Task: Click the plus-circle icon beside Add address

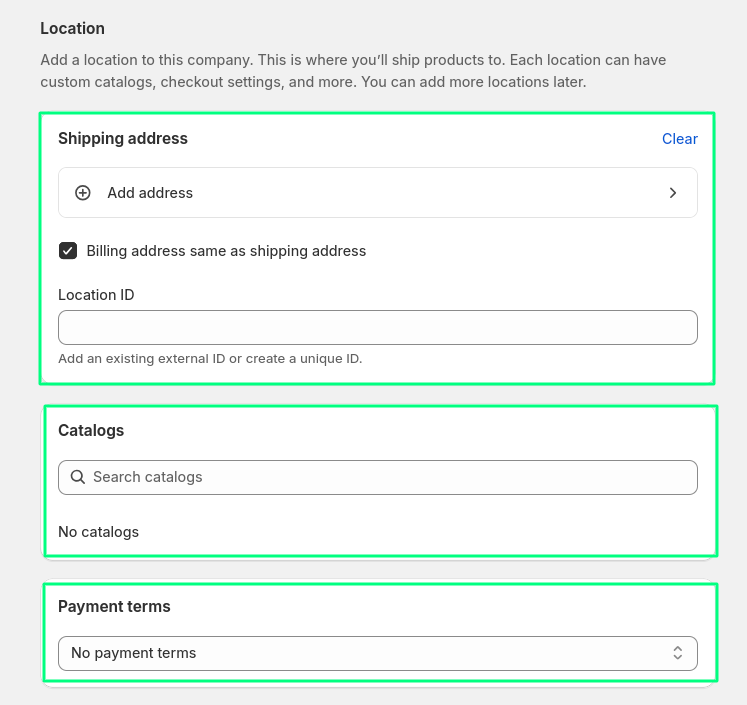Action: pyautogui.click(x=83, y=193)
